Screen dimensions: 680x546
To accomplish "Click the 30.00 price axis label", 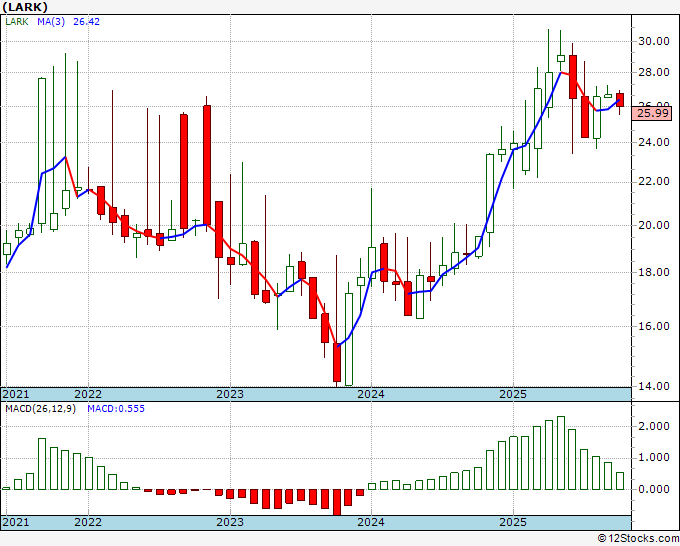I will pos(654,41).
